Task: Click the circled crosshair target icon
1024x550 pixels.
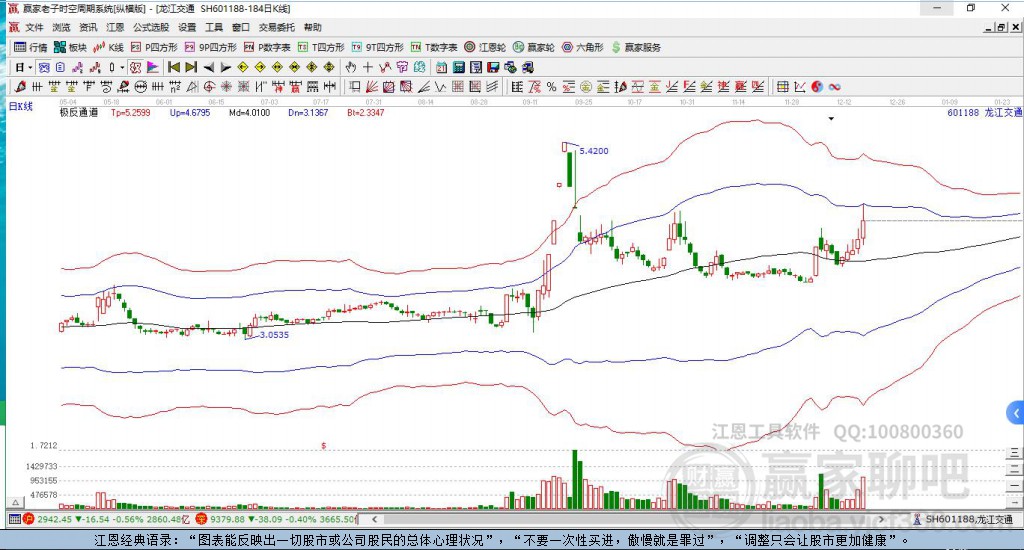Action: 210,87
